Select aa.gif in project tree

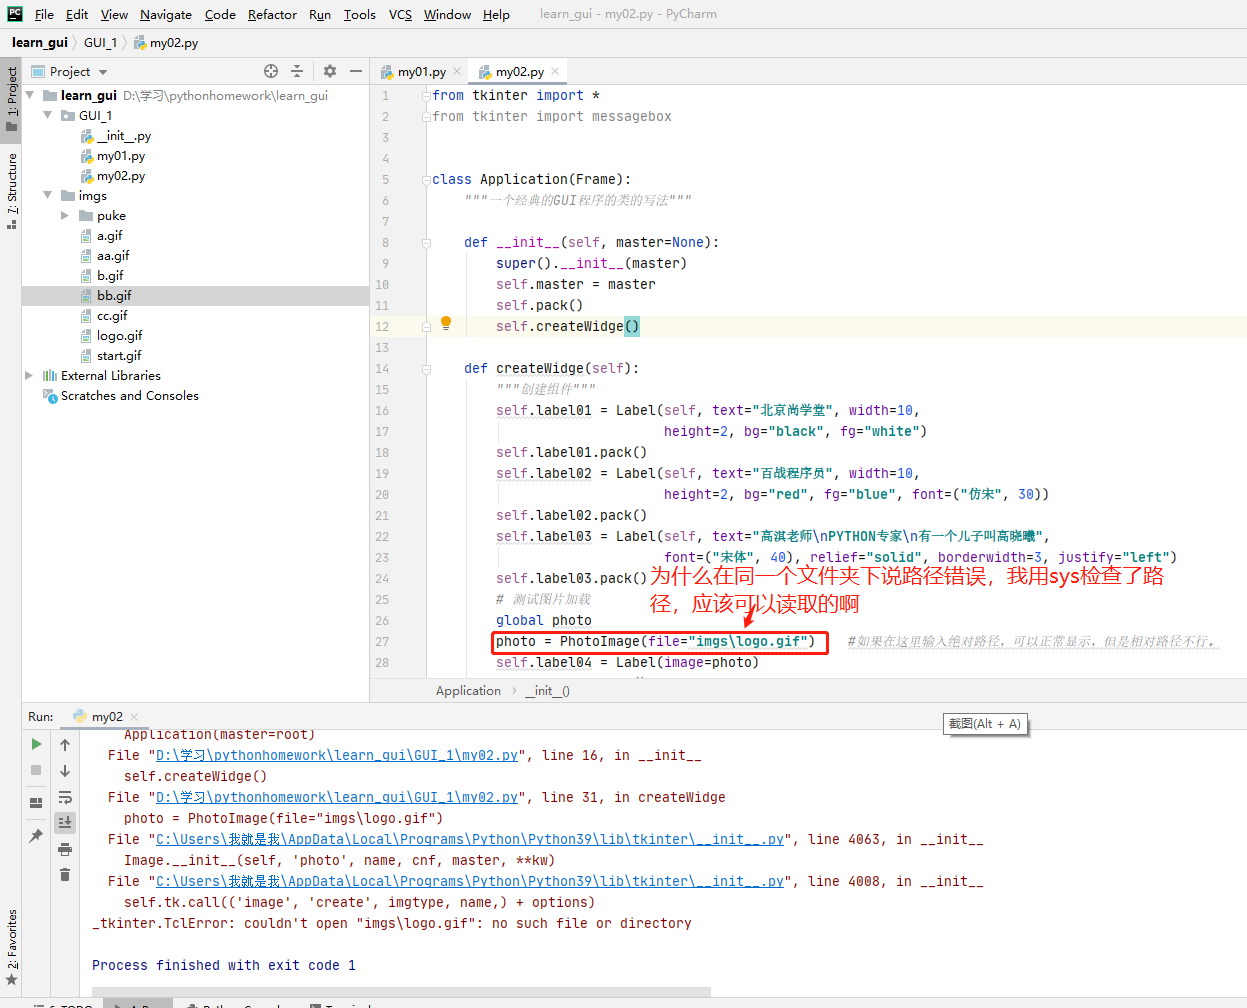pyautogui.click(x=113, y=255)
